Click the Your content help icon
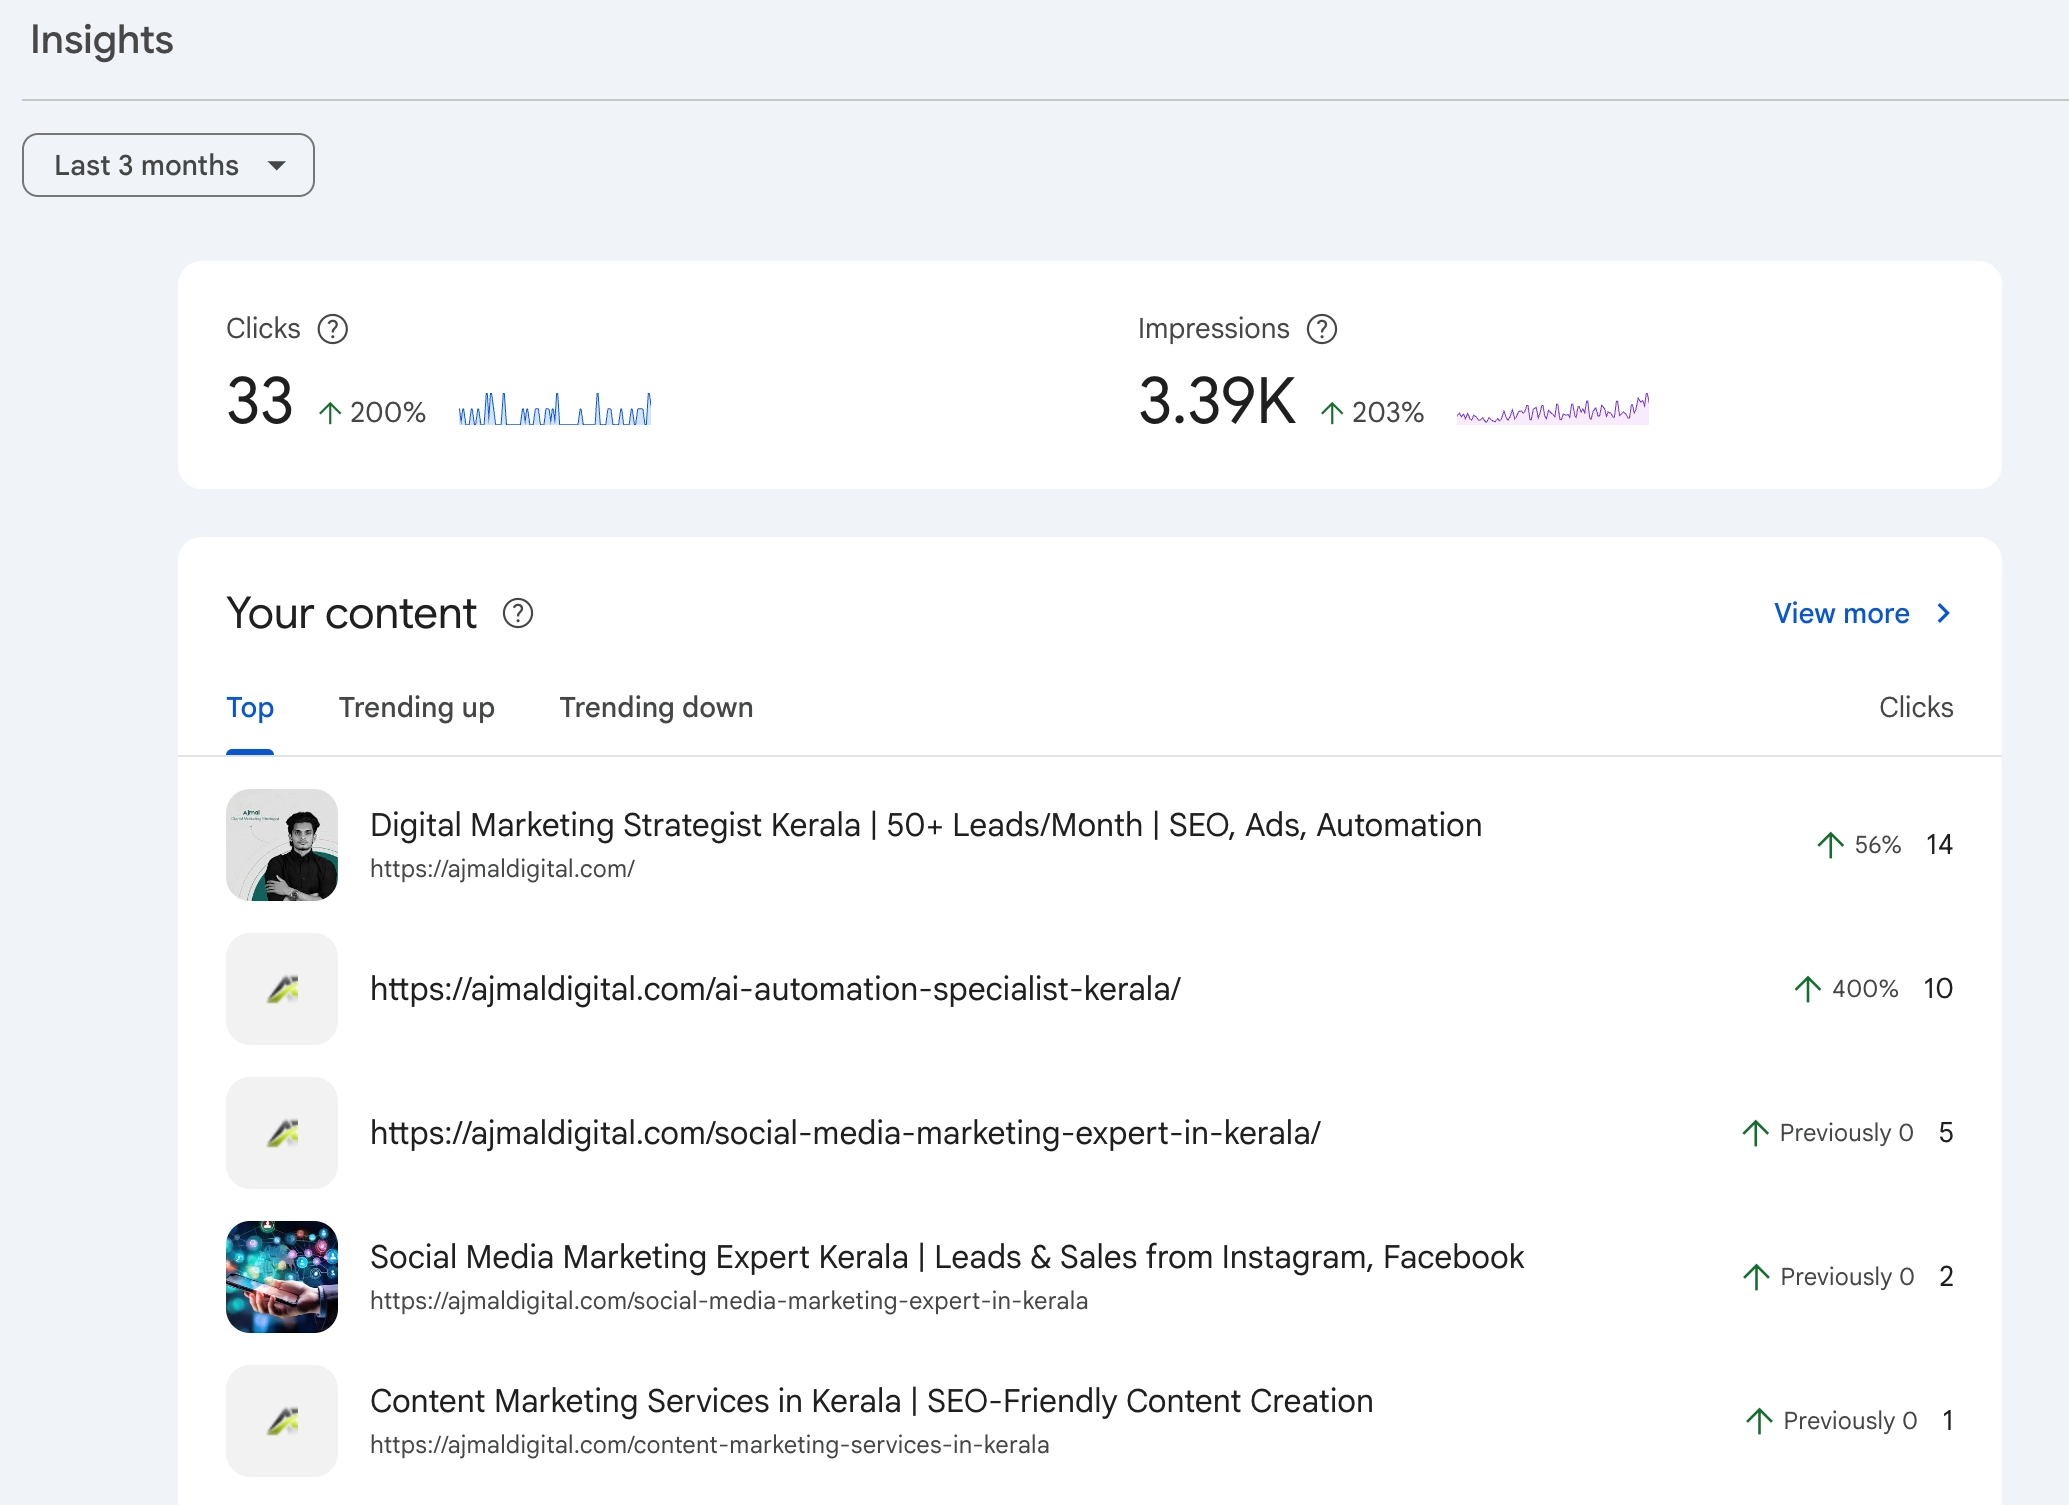This screenshot has height=1505, width=2069. (x=518, y=613)
